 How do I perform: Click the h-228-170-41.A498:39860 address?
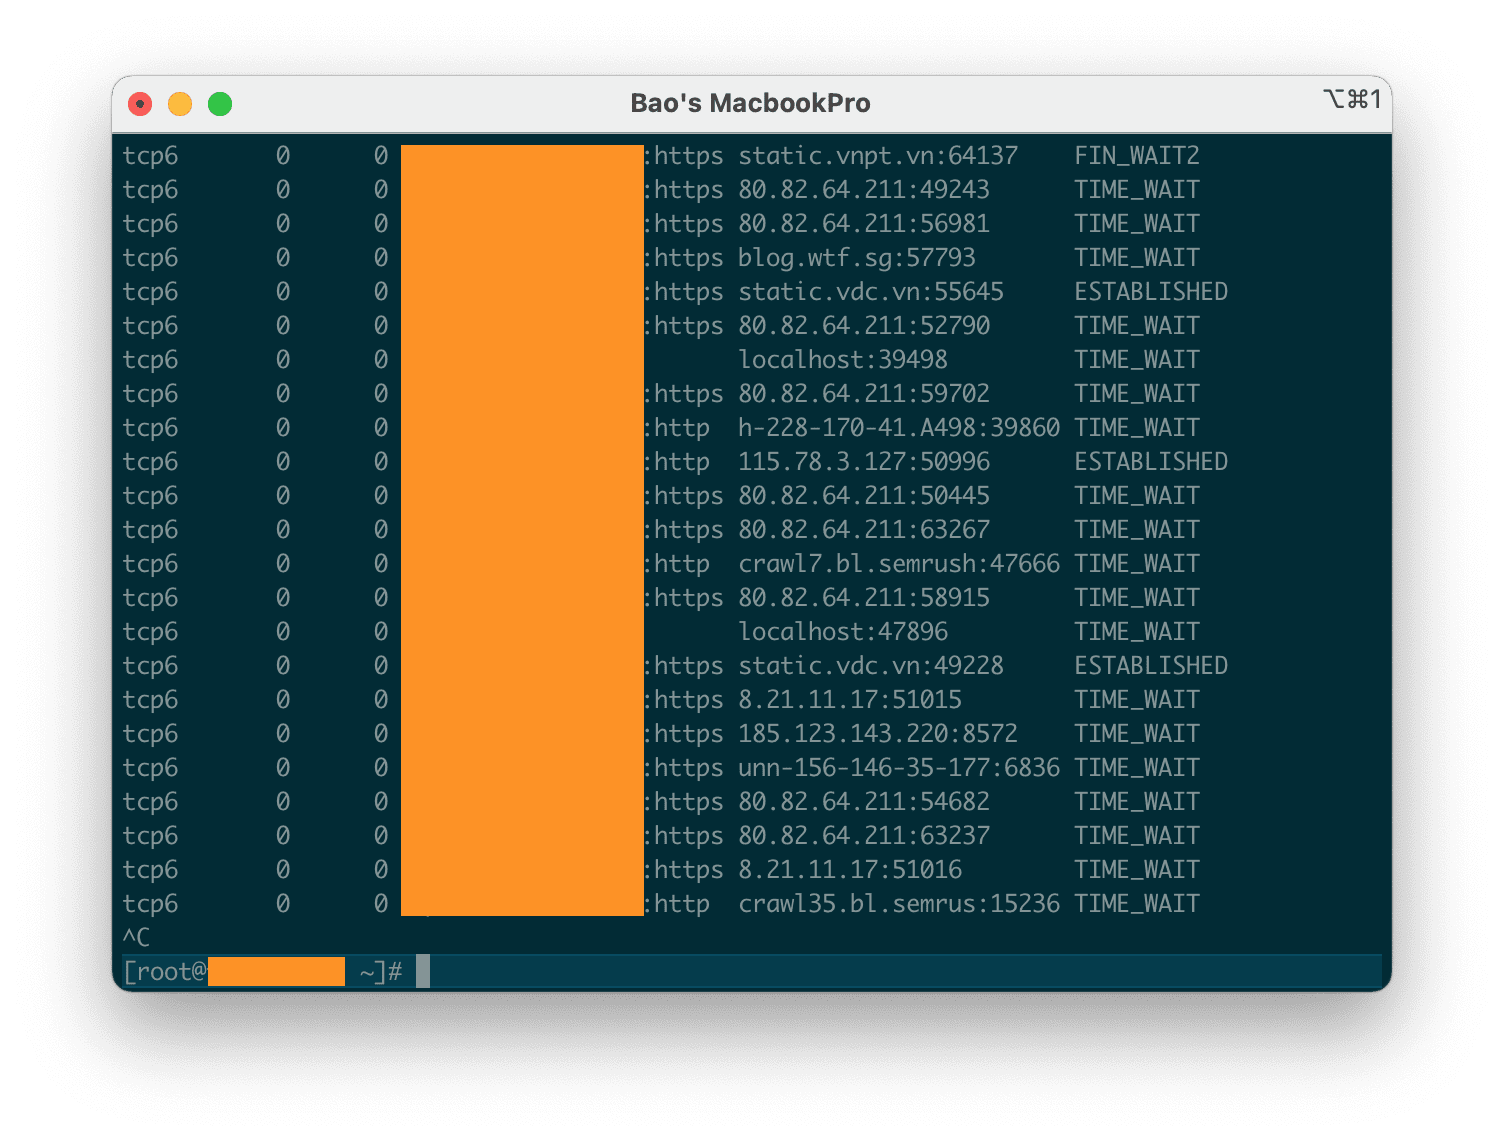tap(899, 427)
